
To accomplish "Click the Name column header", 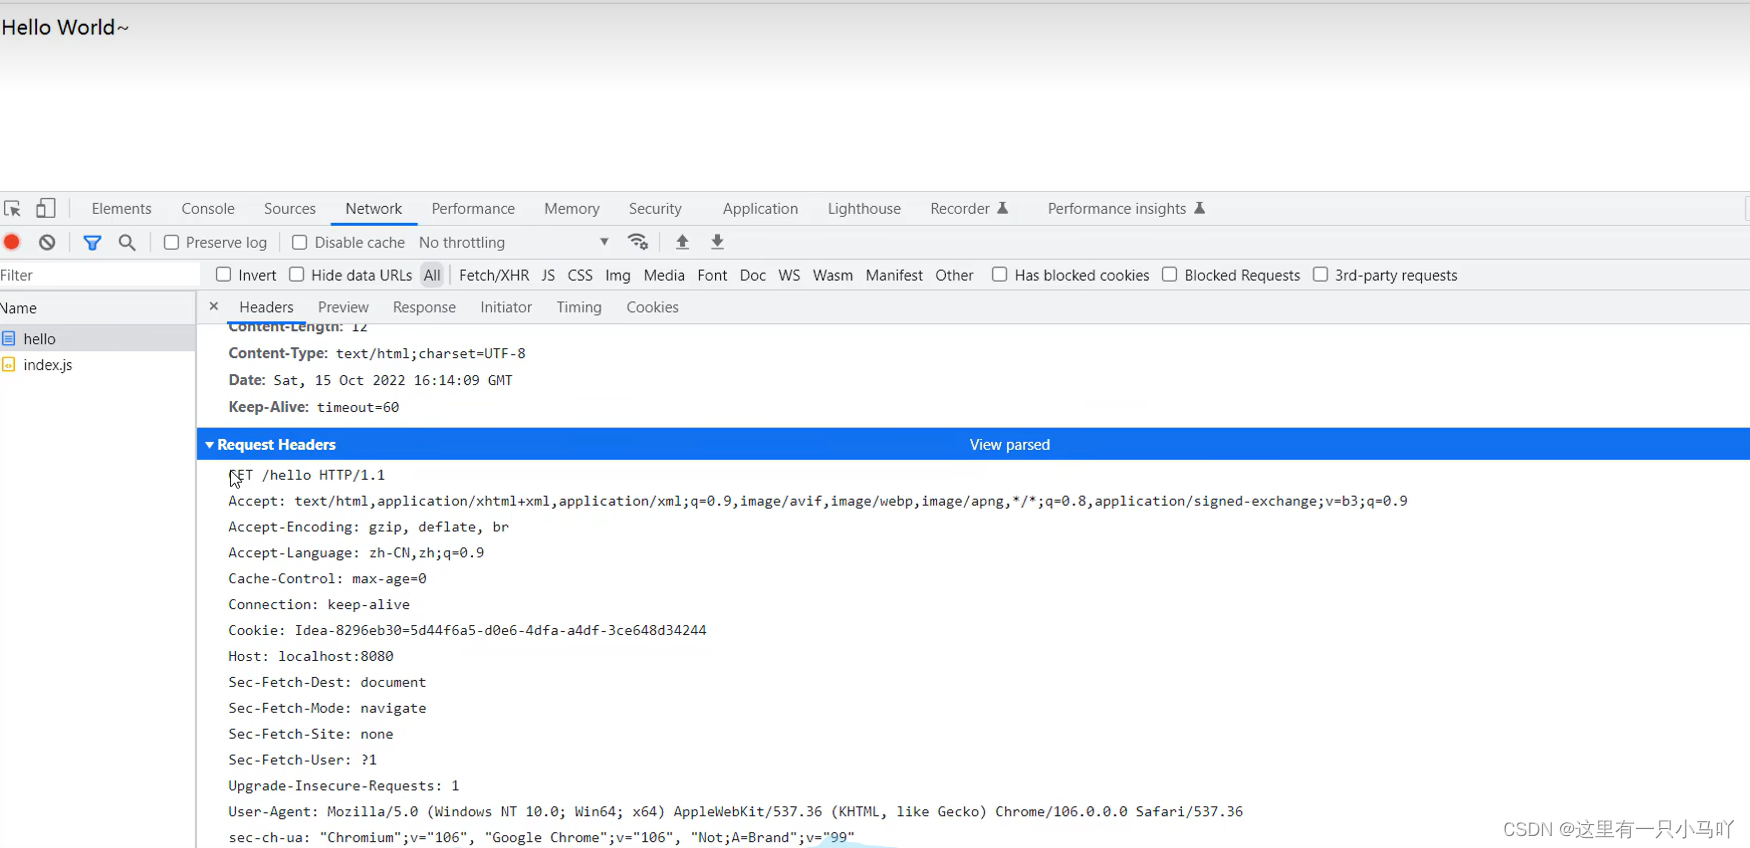I will (97, 308).
